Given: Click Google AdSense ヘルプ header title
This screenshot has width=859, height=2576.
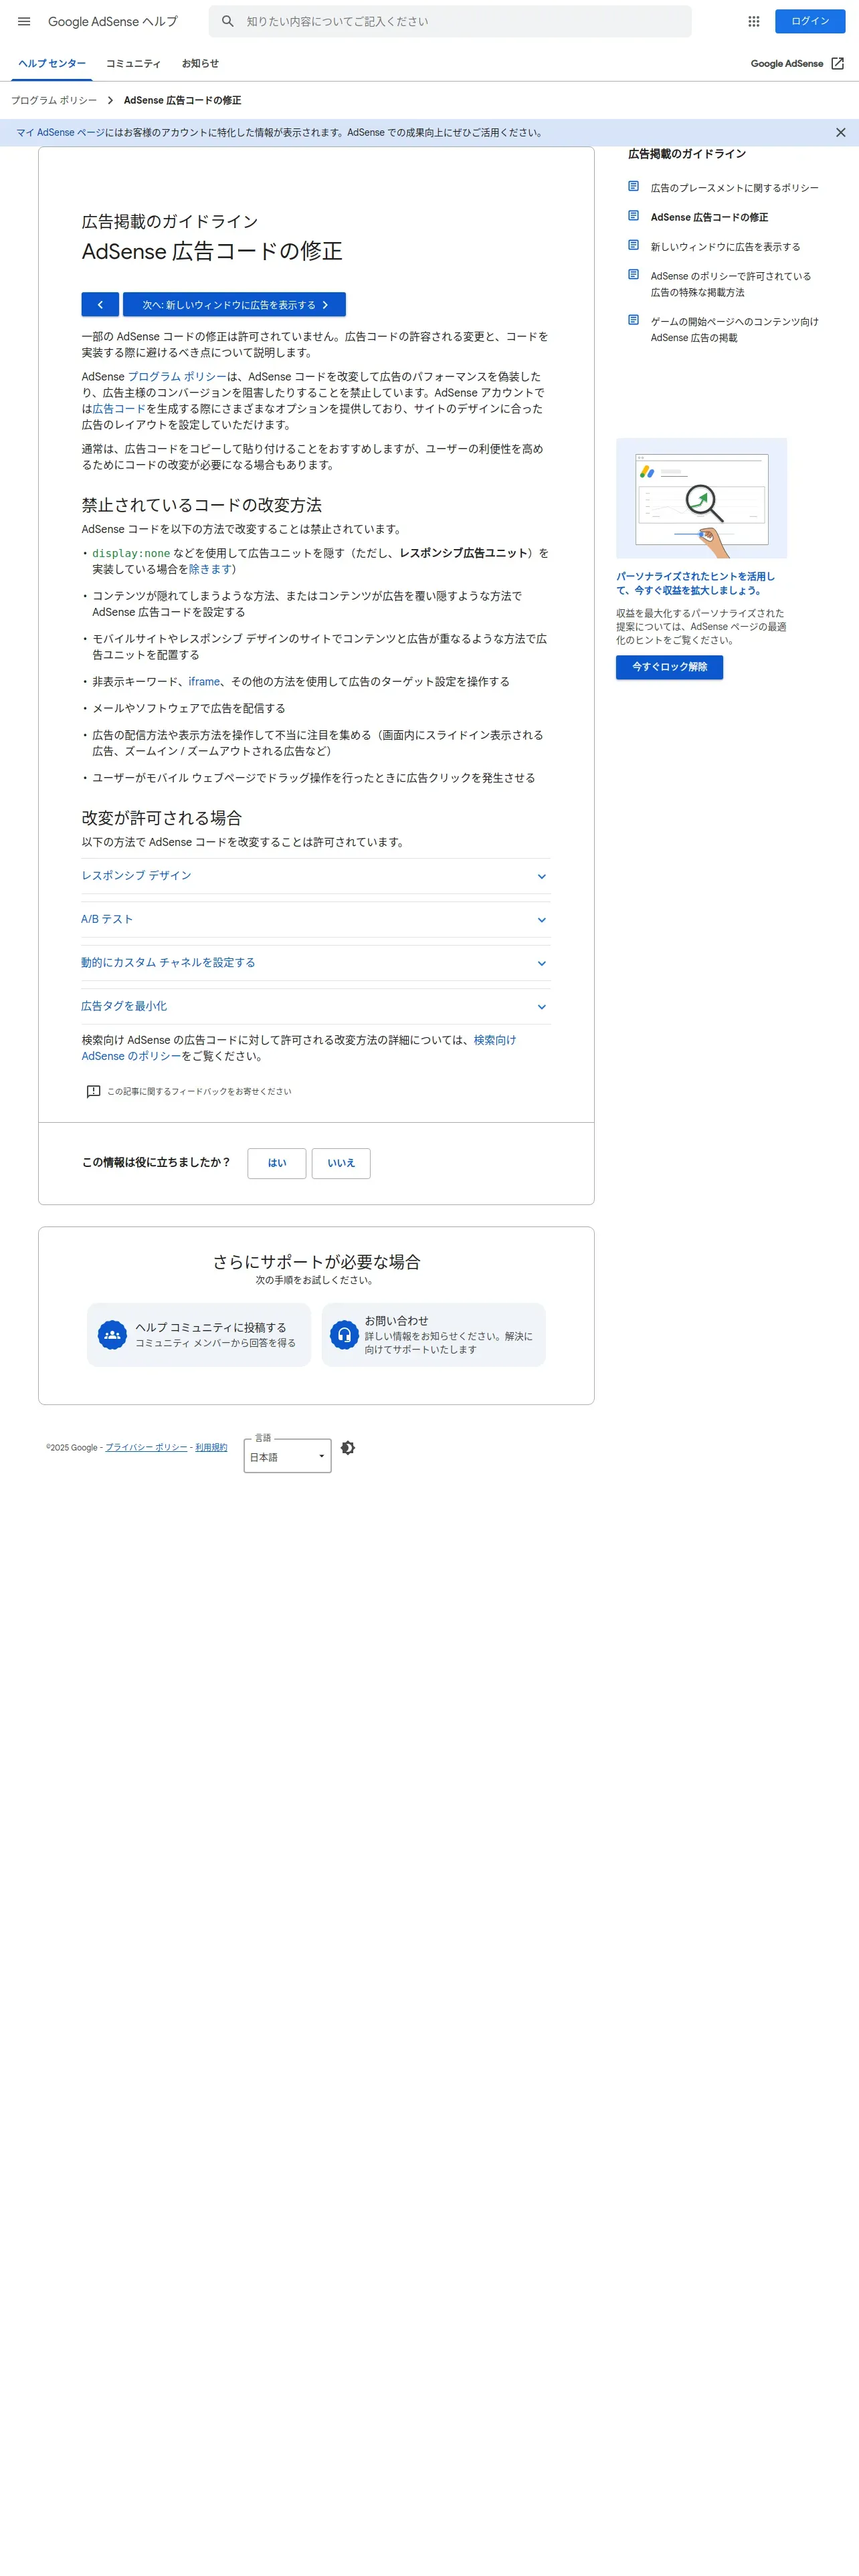Looking at the screenshot, I should [113, 21].
